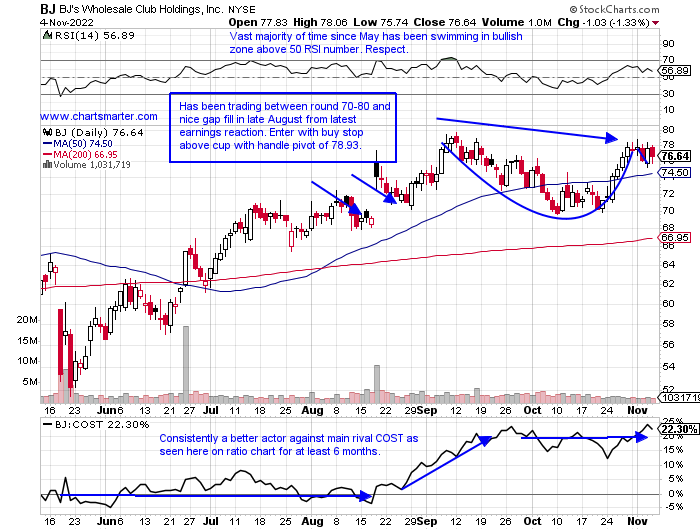
Task: Click the 74.50 moving average axis tag
Action: tap(675, 172)
